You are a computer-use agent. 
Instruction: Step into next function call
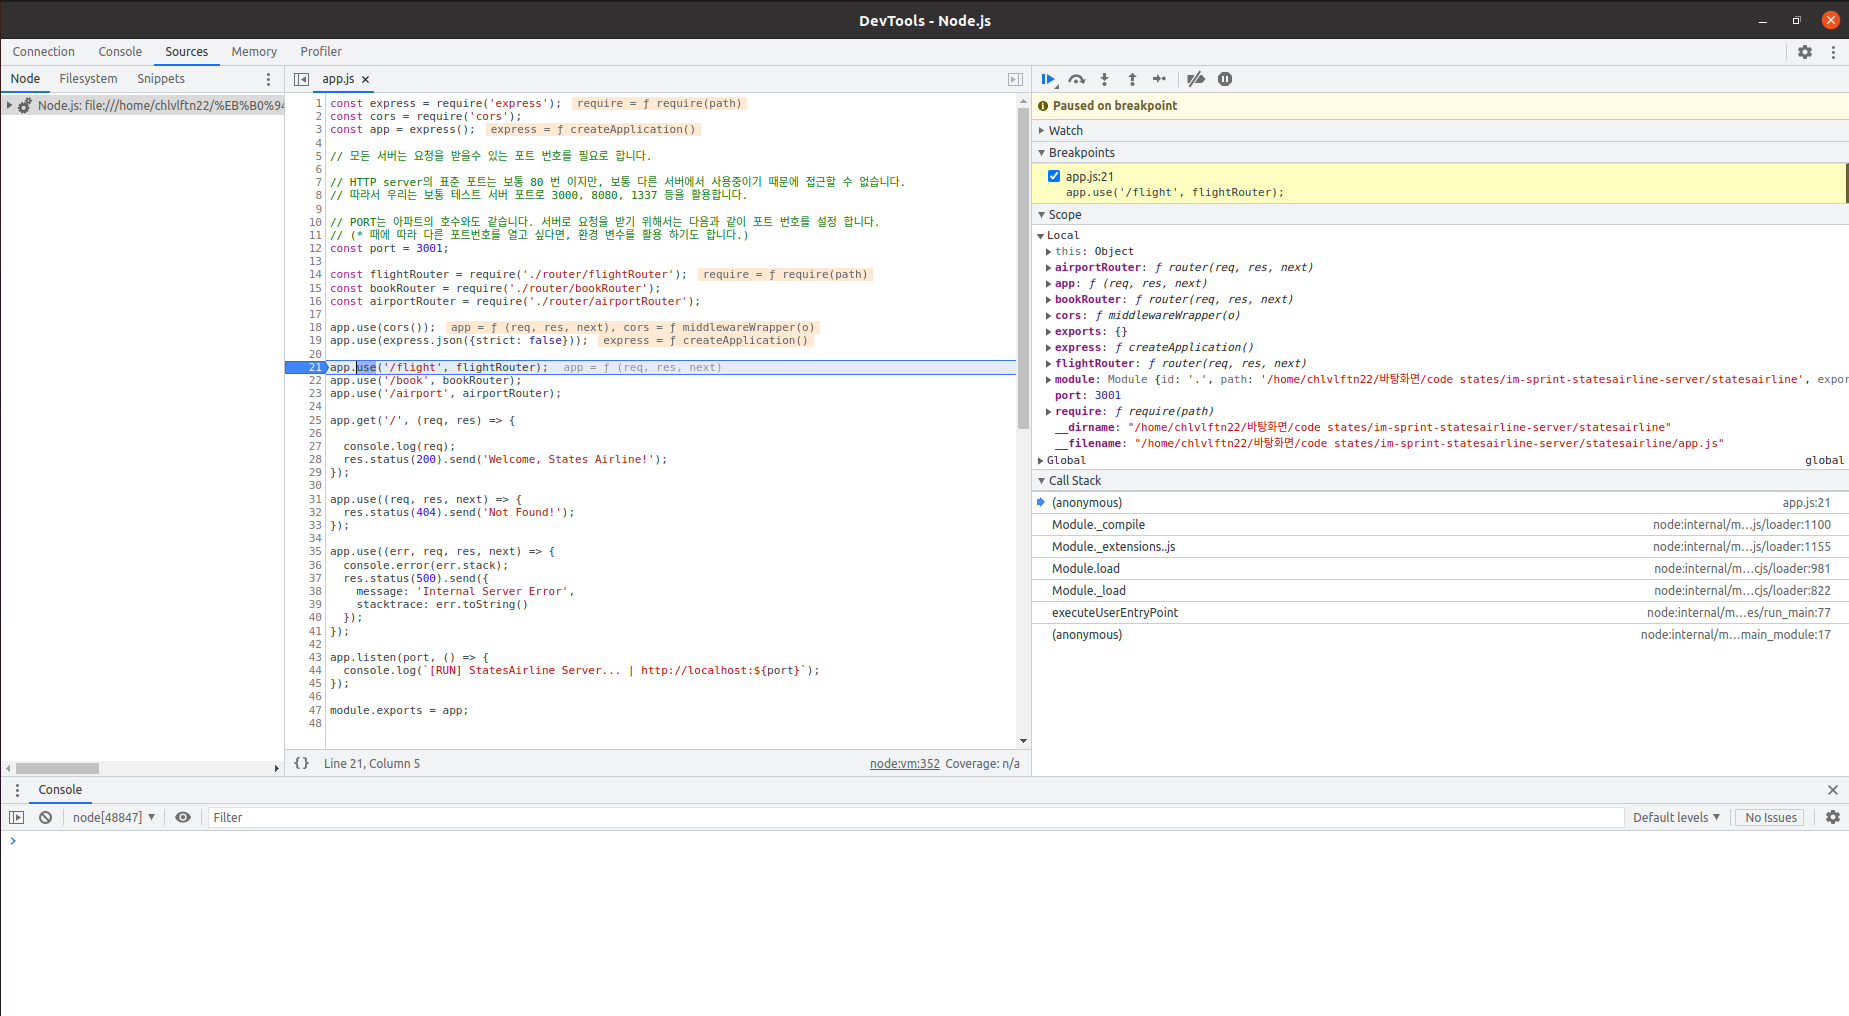pos(1104,79)
